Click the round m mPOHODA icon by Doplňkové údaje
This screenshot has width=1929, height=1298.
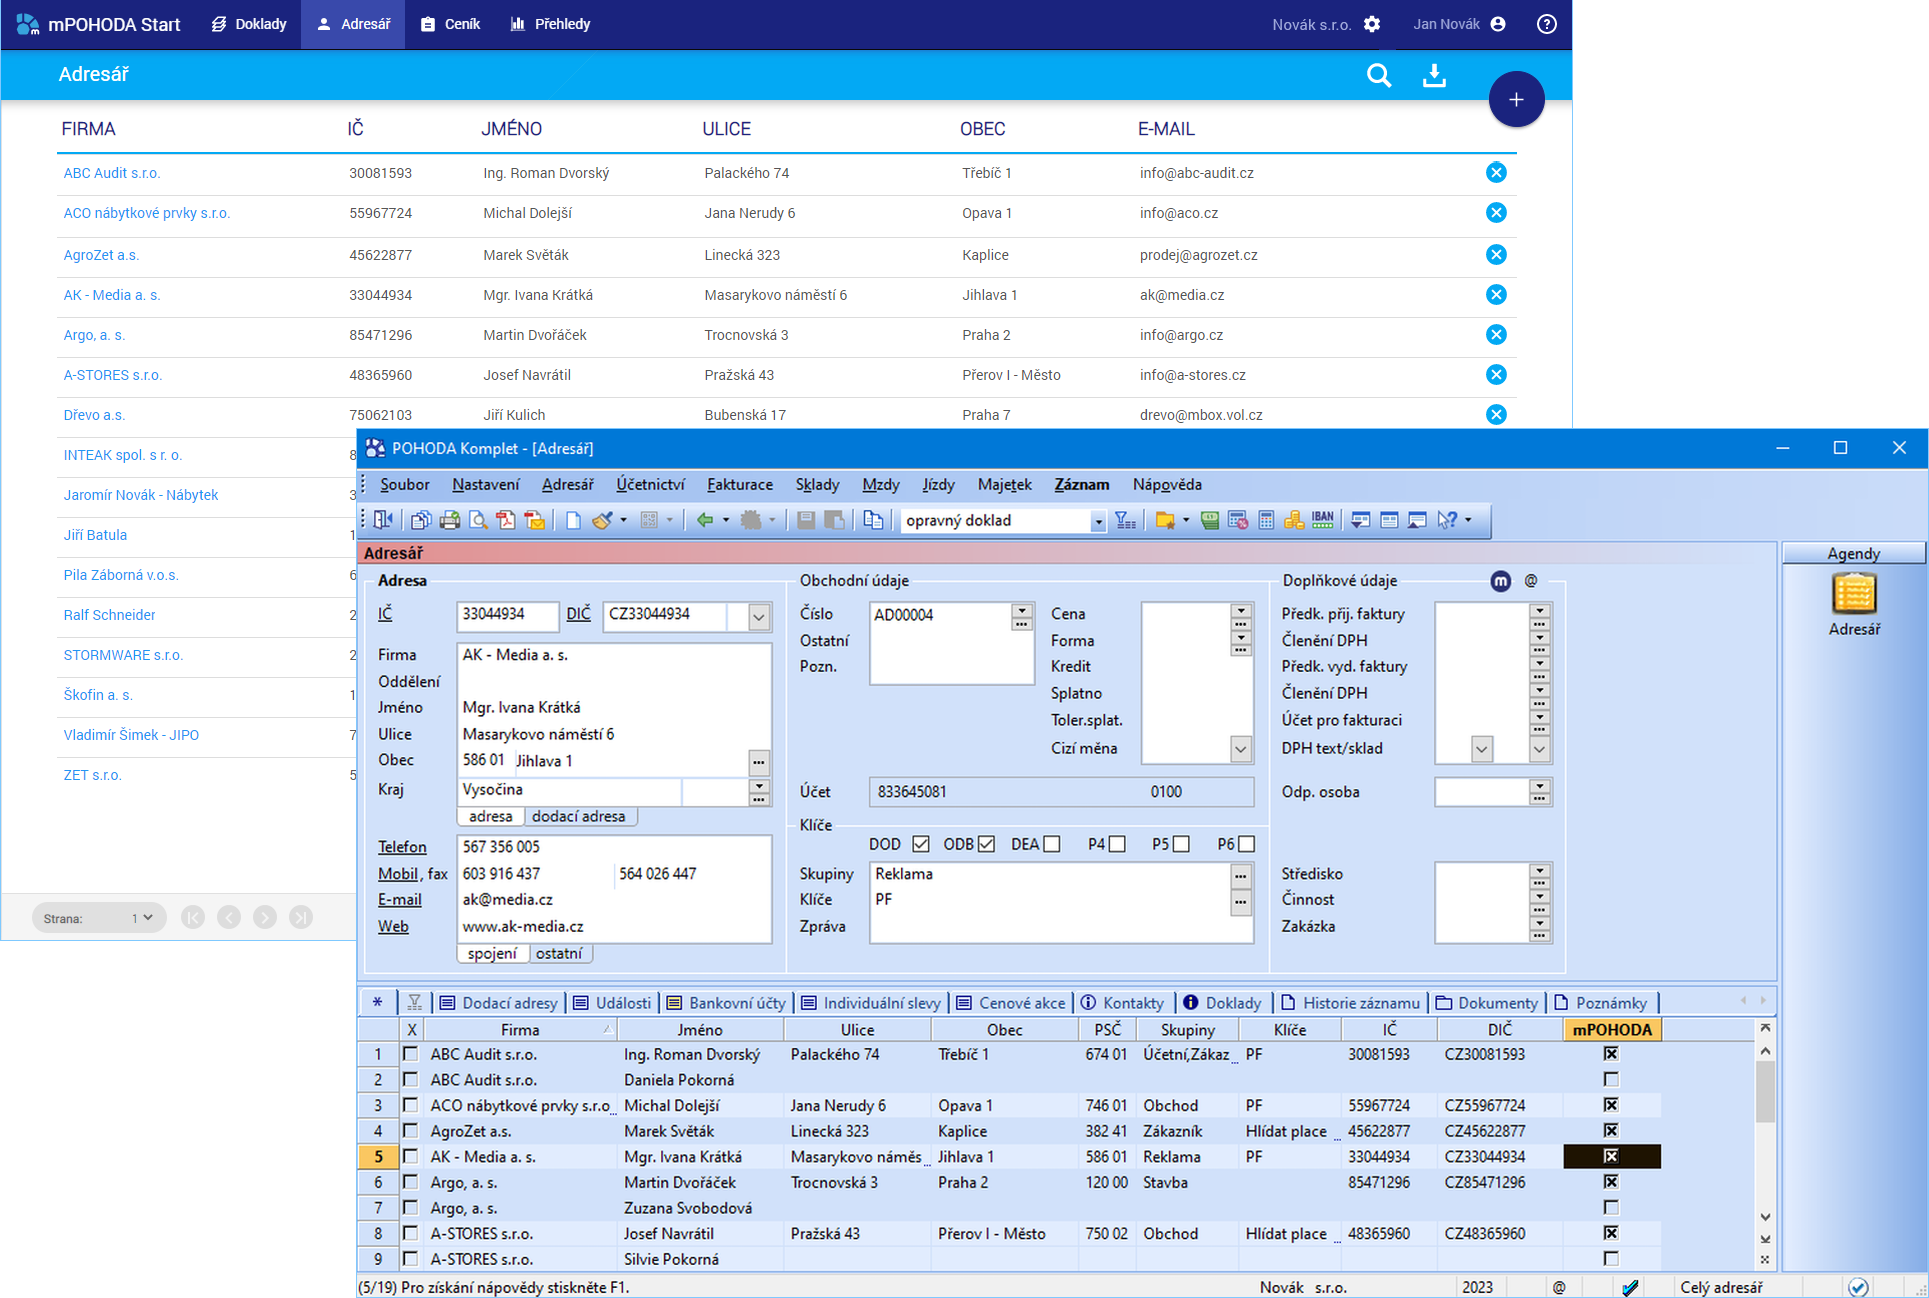tap(1500, 581)
